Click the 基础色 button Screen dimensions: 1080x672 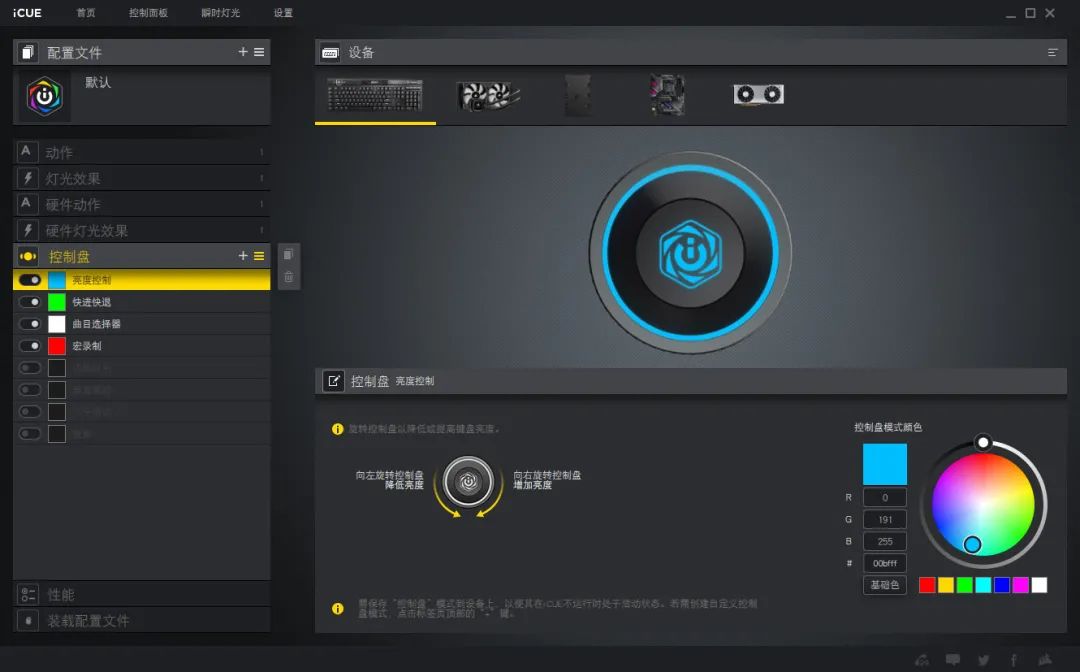(x=884, y=585)
